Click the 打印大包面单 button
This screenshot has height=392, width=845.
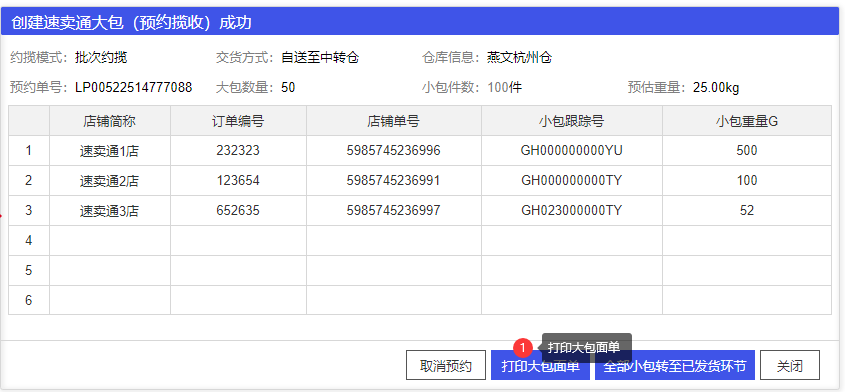pyautogui.click(x=541, y=365)
